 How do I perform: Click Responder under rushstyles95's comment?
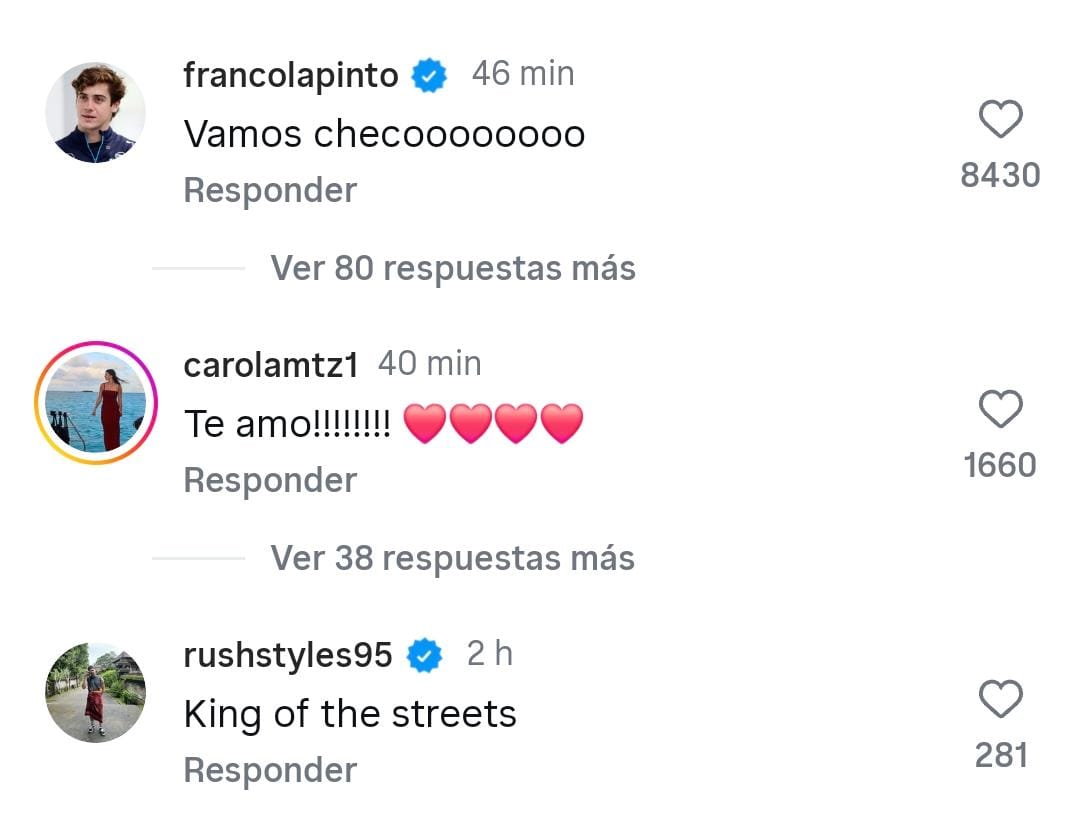[x=269, y=769]
